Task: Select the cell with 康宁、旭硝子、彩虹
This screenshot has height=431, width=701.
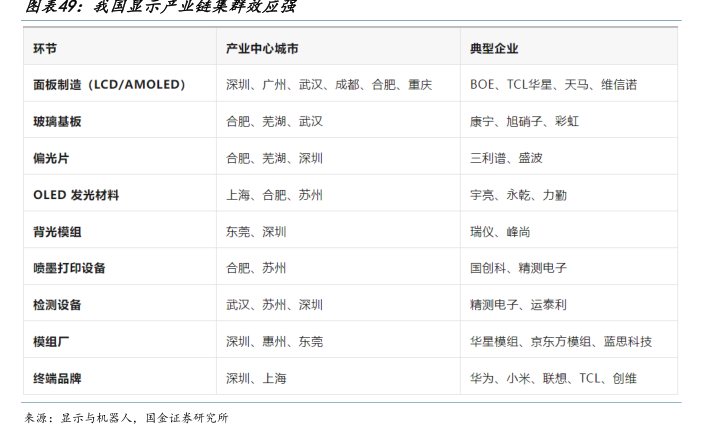Action: pyautogui.click(x=524, y=121)
